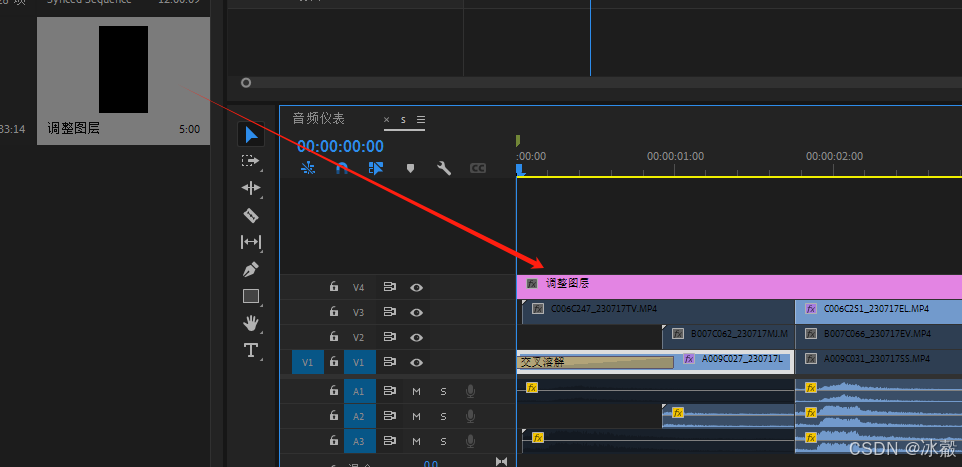The image size is (962, 467).
Task: Click the playhead at timeline start
Action: click(519, 168)
